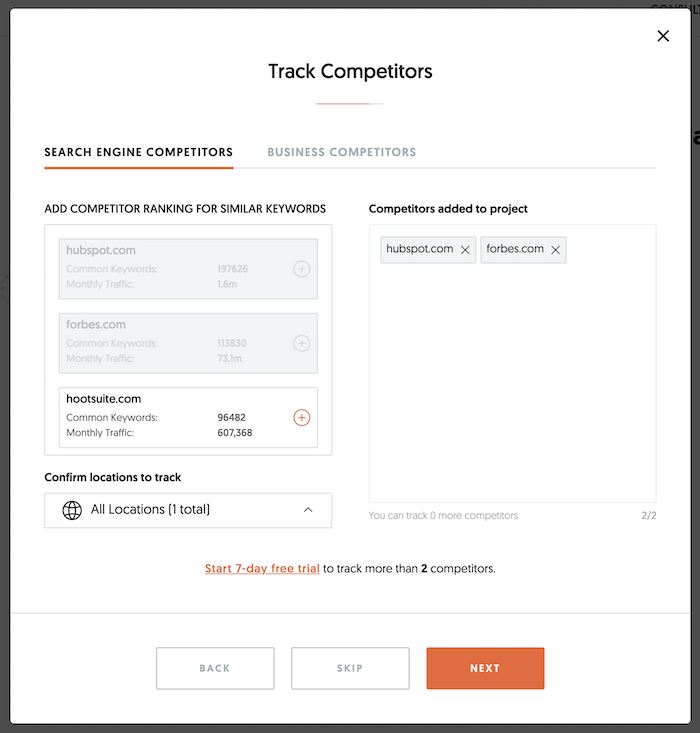Remove forbes.com chip using its X
The image size is (700, 733).
tap(556, 250)
